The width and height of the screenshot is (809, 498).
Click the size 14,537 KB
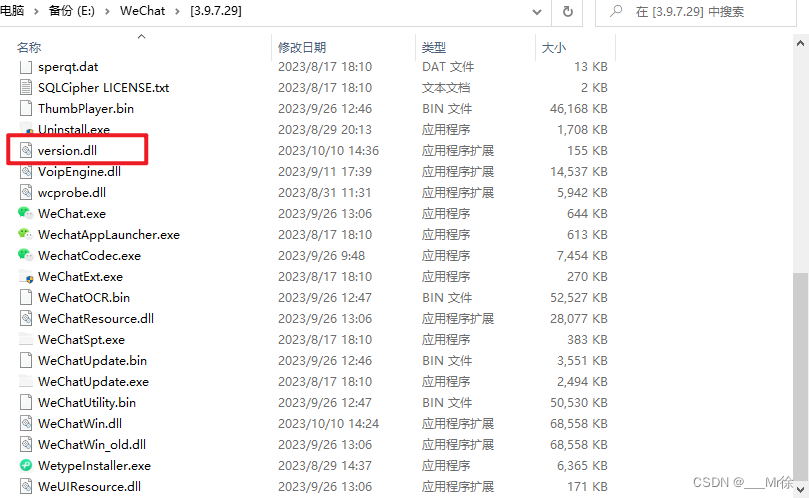coord(578,171)
